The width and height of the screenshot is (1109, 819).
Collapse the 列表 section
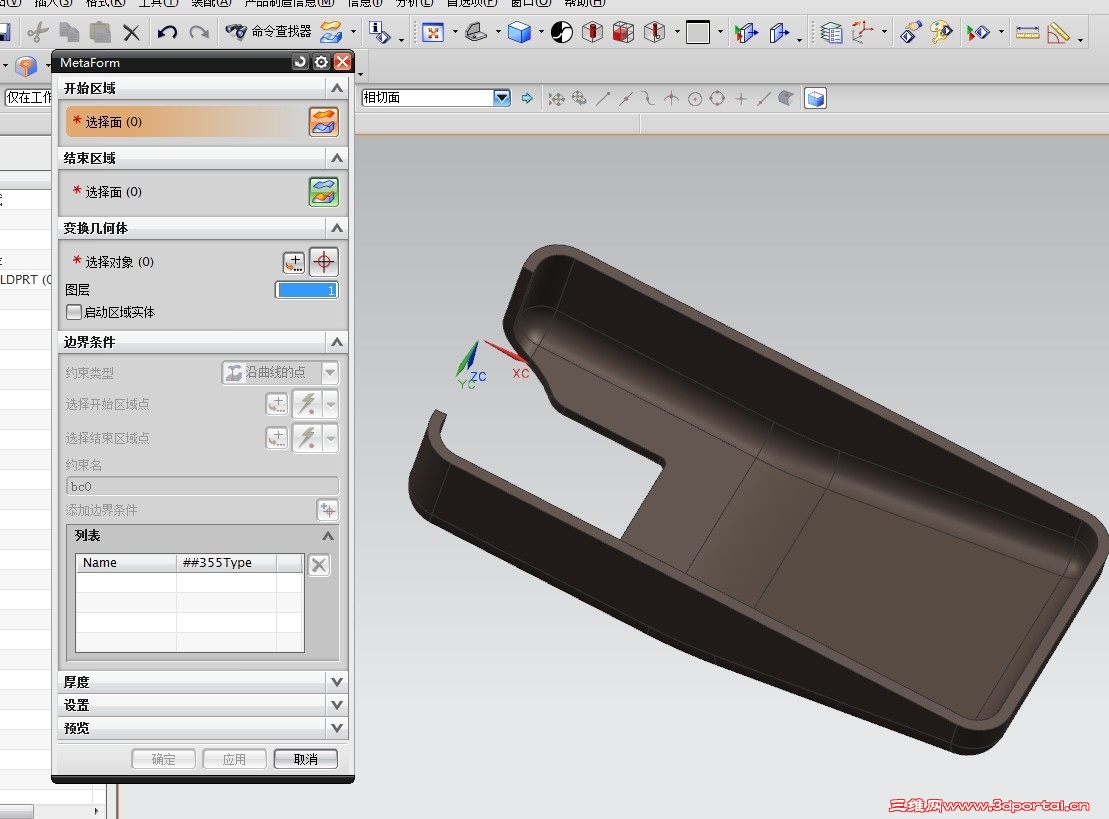pos(327,535)
